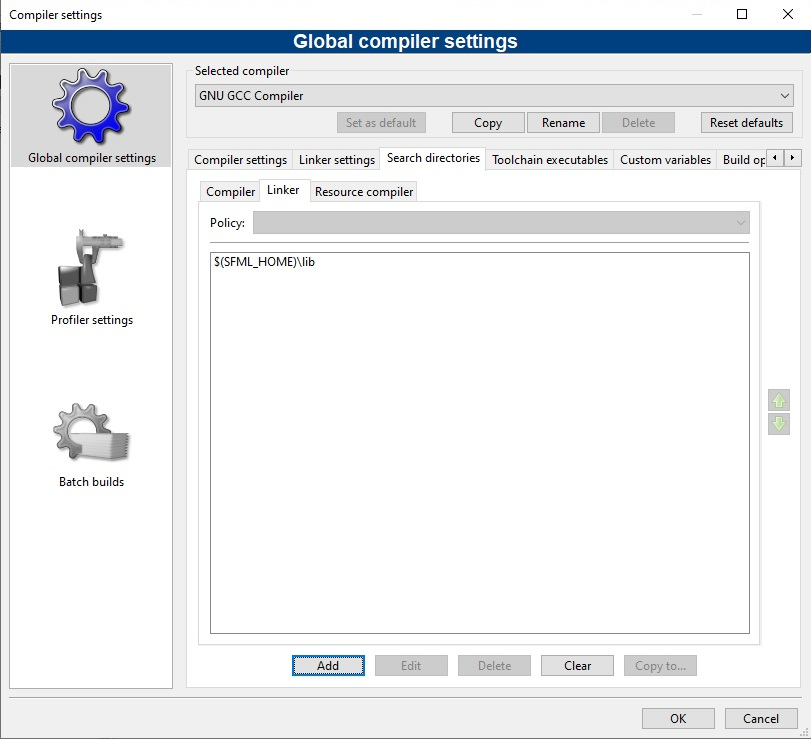Select the Resource compiler sub-tab
The image size is (811, 739).
click(363, 192)
